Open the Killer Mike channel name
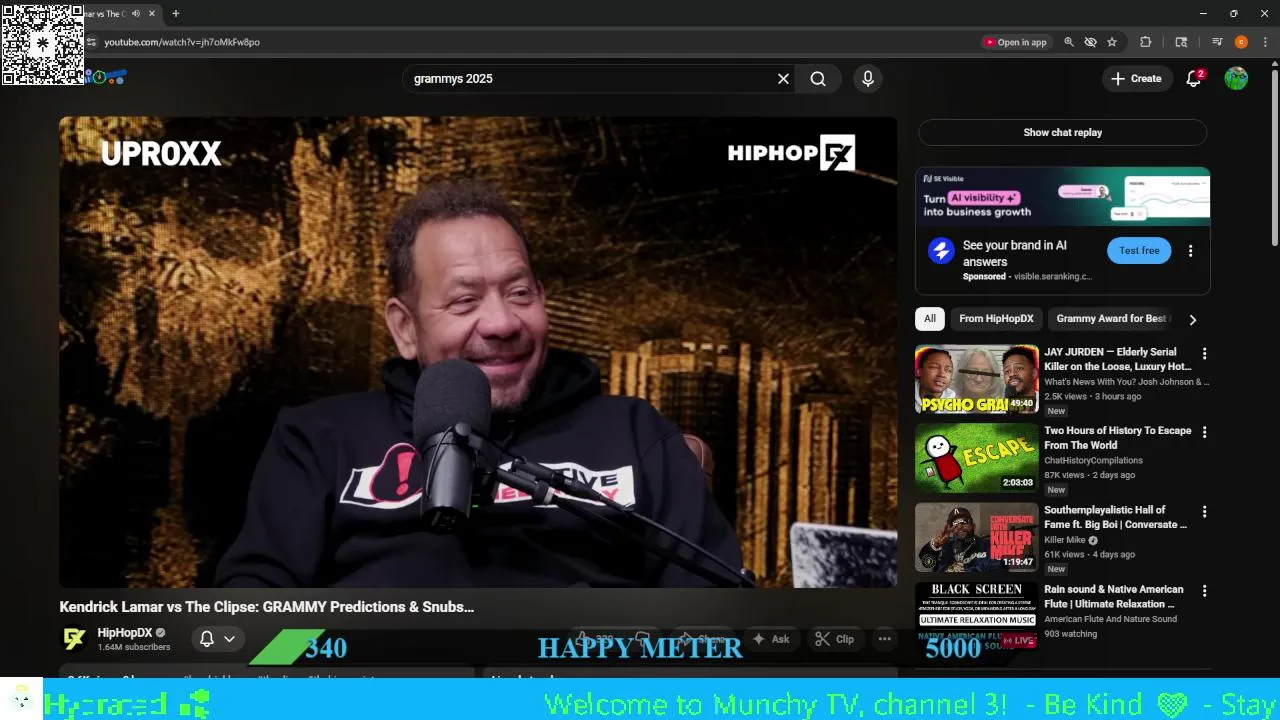Image resolution: width=1280 pixels, height=720 pixels. pos(1065,540)
